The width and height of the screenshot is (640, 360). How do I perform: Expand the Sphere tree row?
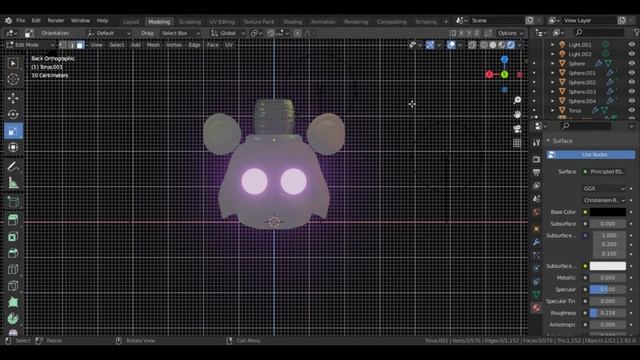pos(553,63)
